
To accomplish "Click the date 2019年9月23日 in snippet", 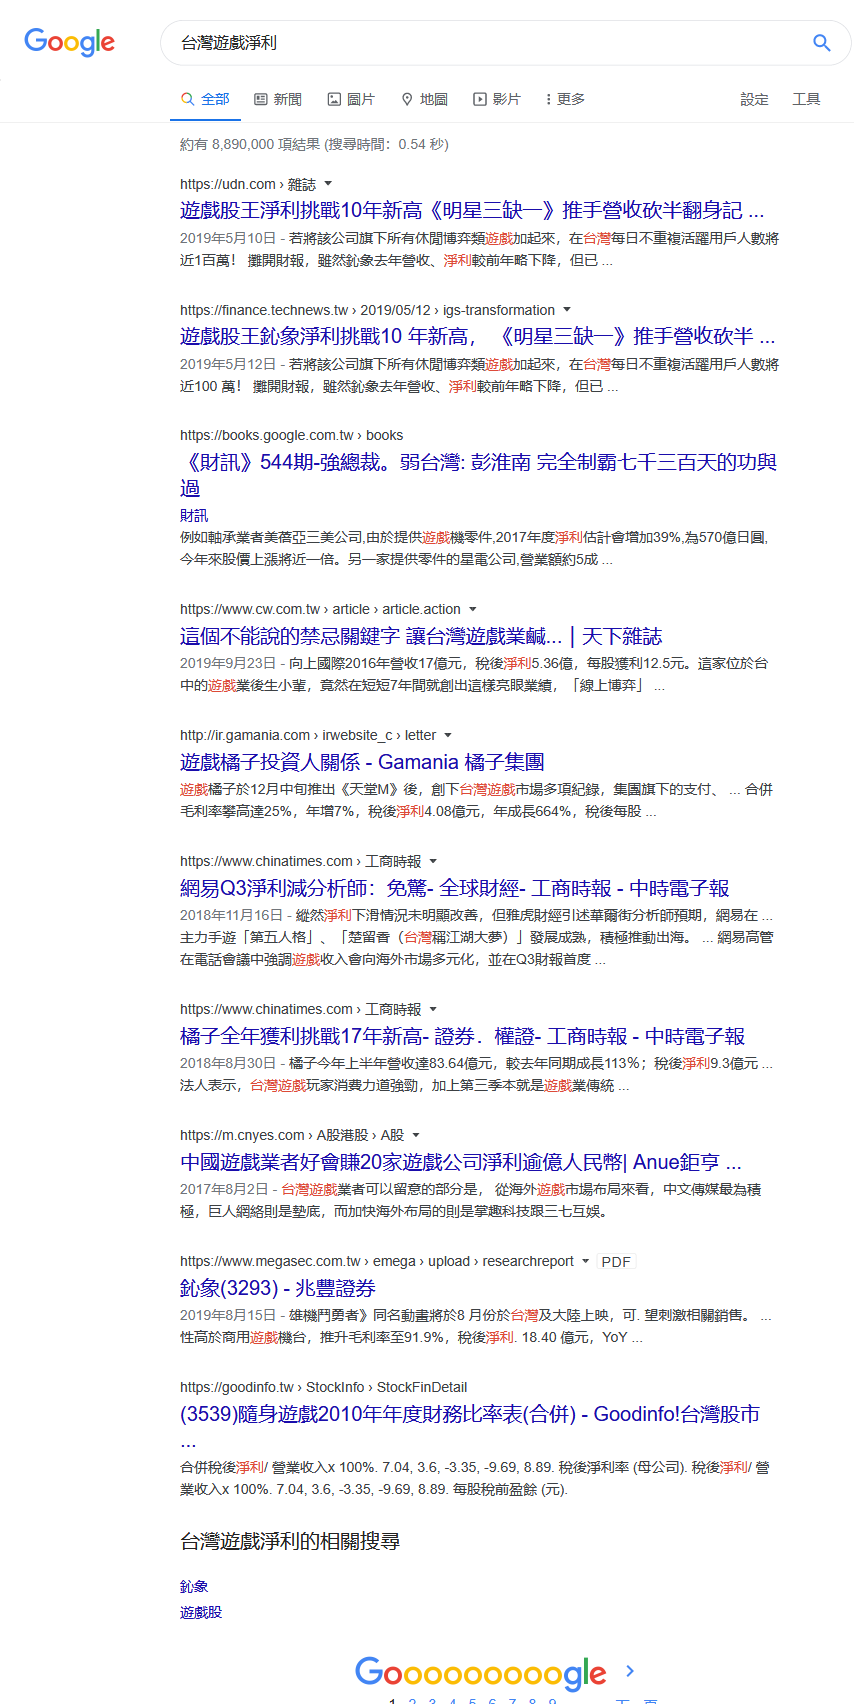I will click(228, 663).
